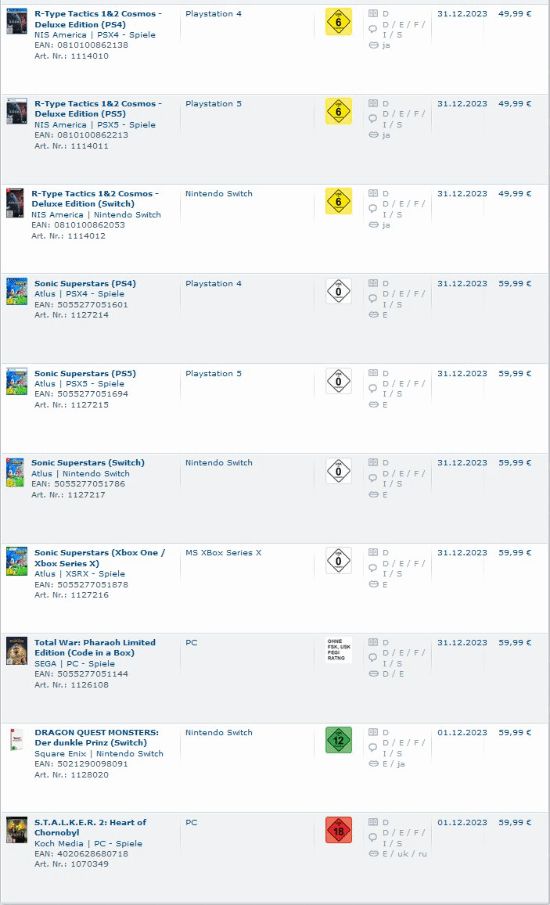Open Total War: Pharaoh Limited Edition link
This screenshot has height=905, width=550.
(95, 648)
